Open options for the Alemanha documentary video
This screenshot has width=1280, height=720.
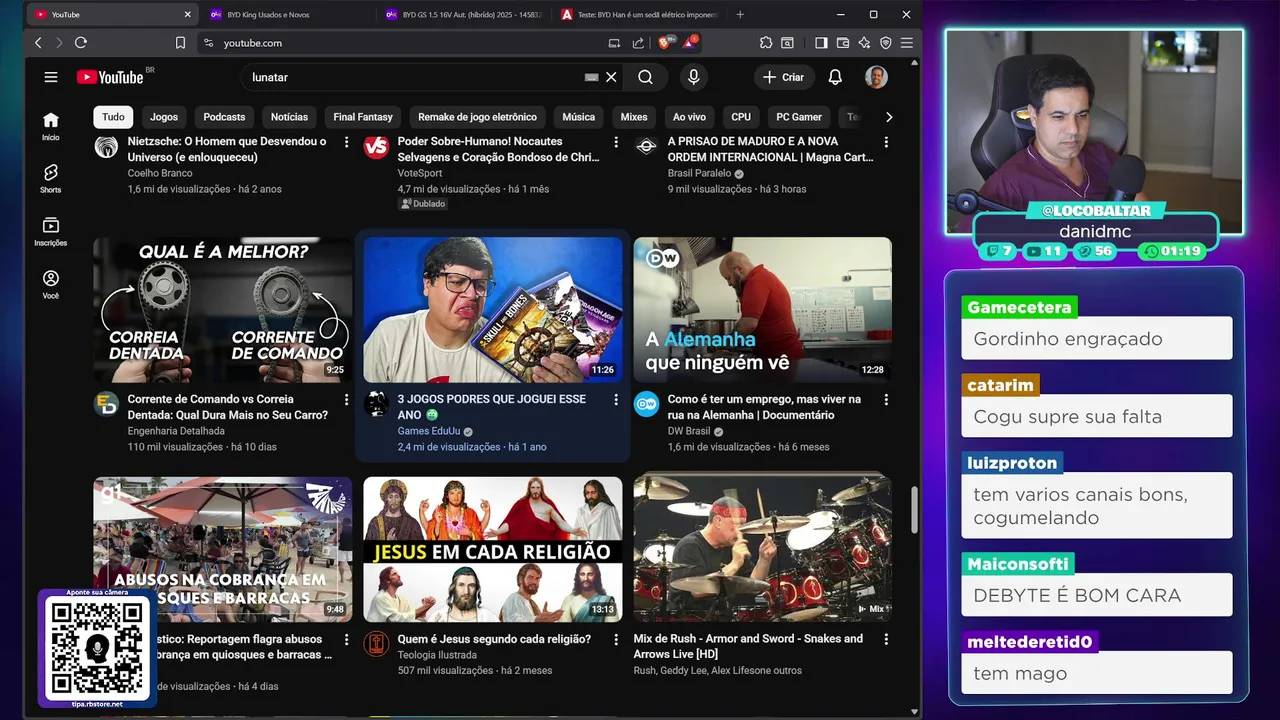(886, 400)
